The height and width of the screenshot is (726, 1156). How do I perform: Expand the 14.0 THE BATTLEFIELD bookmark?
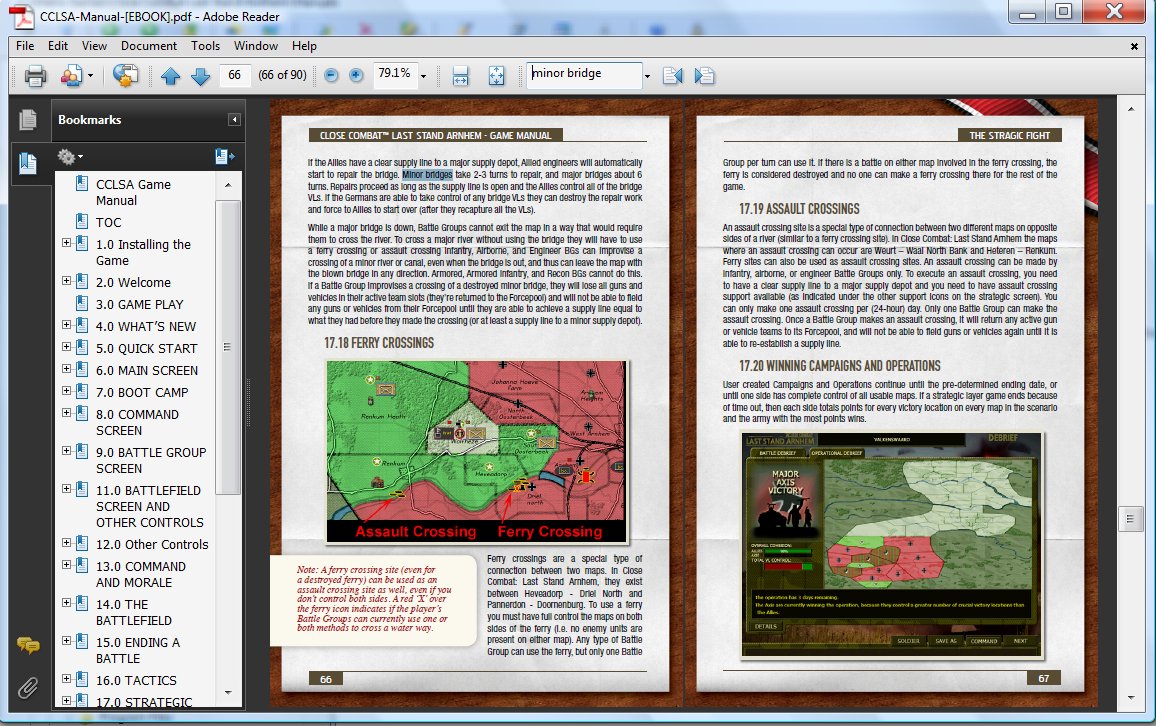pyautogui.click(x=66, y=603)
